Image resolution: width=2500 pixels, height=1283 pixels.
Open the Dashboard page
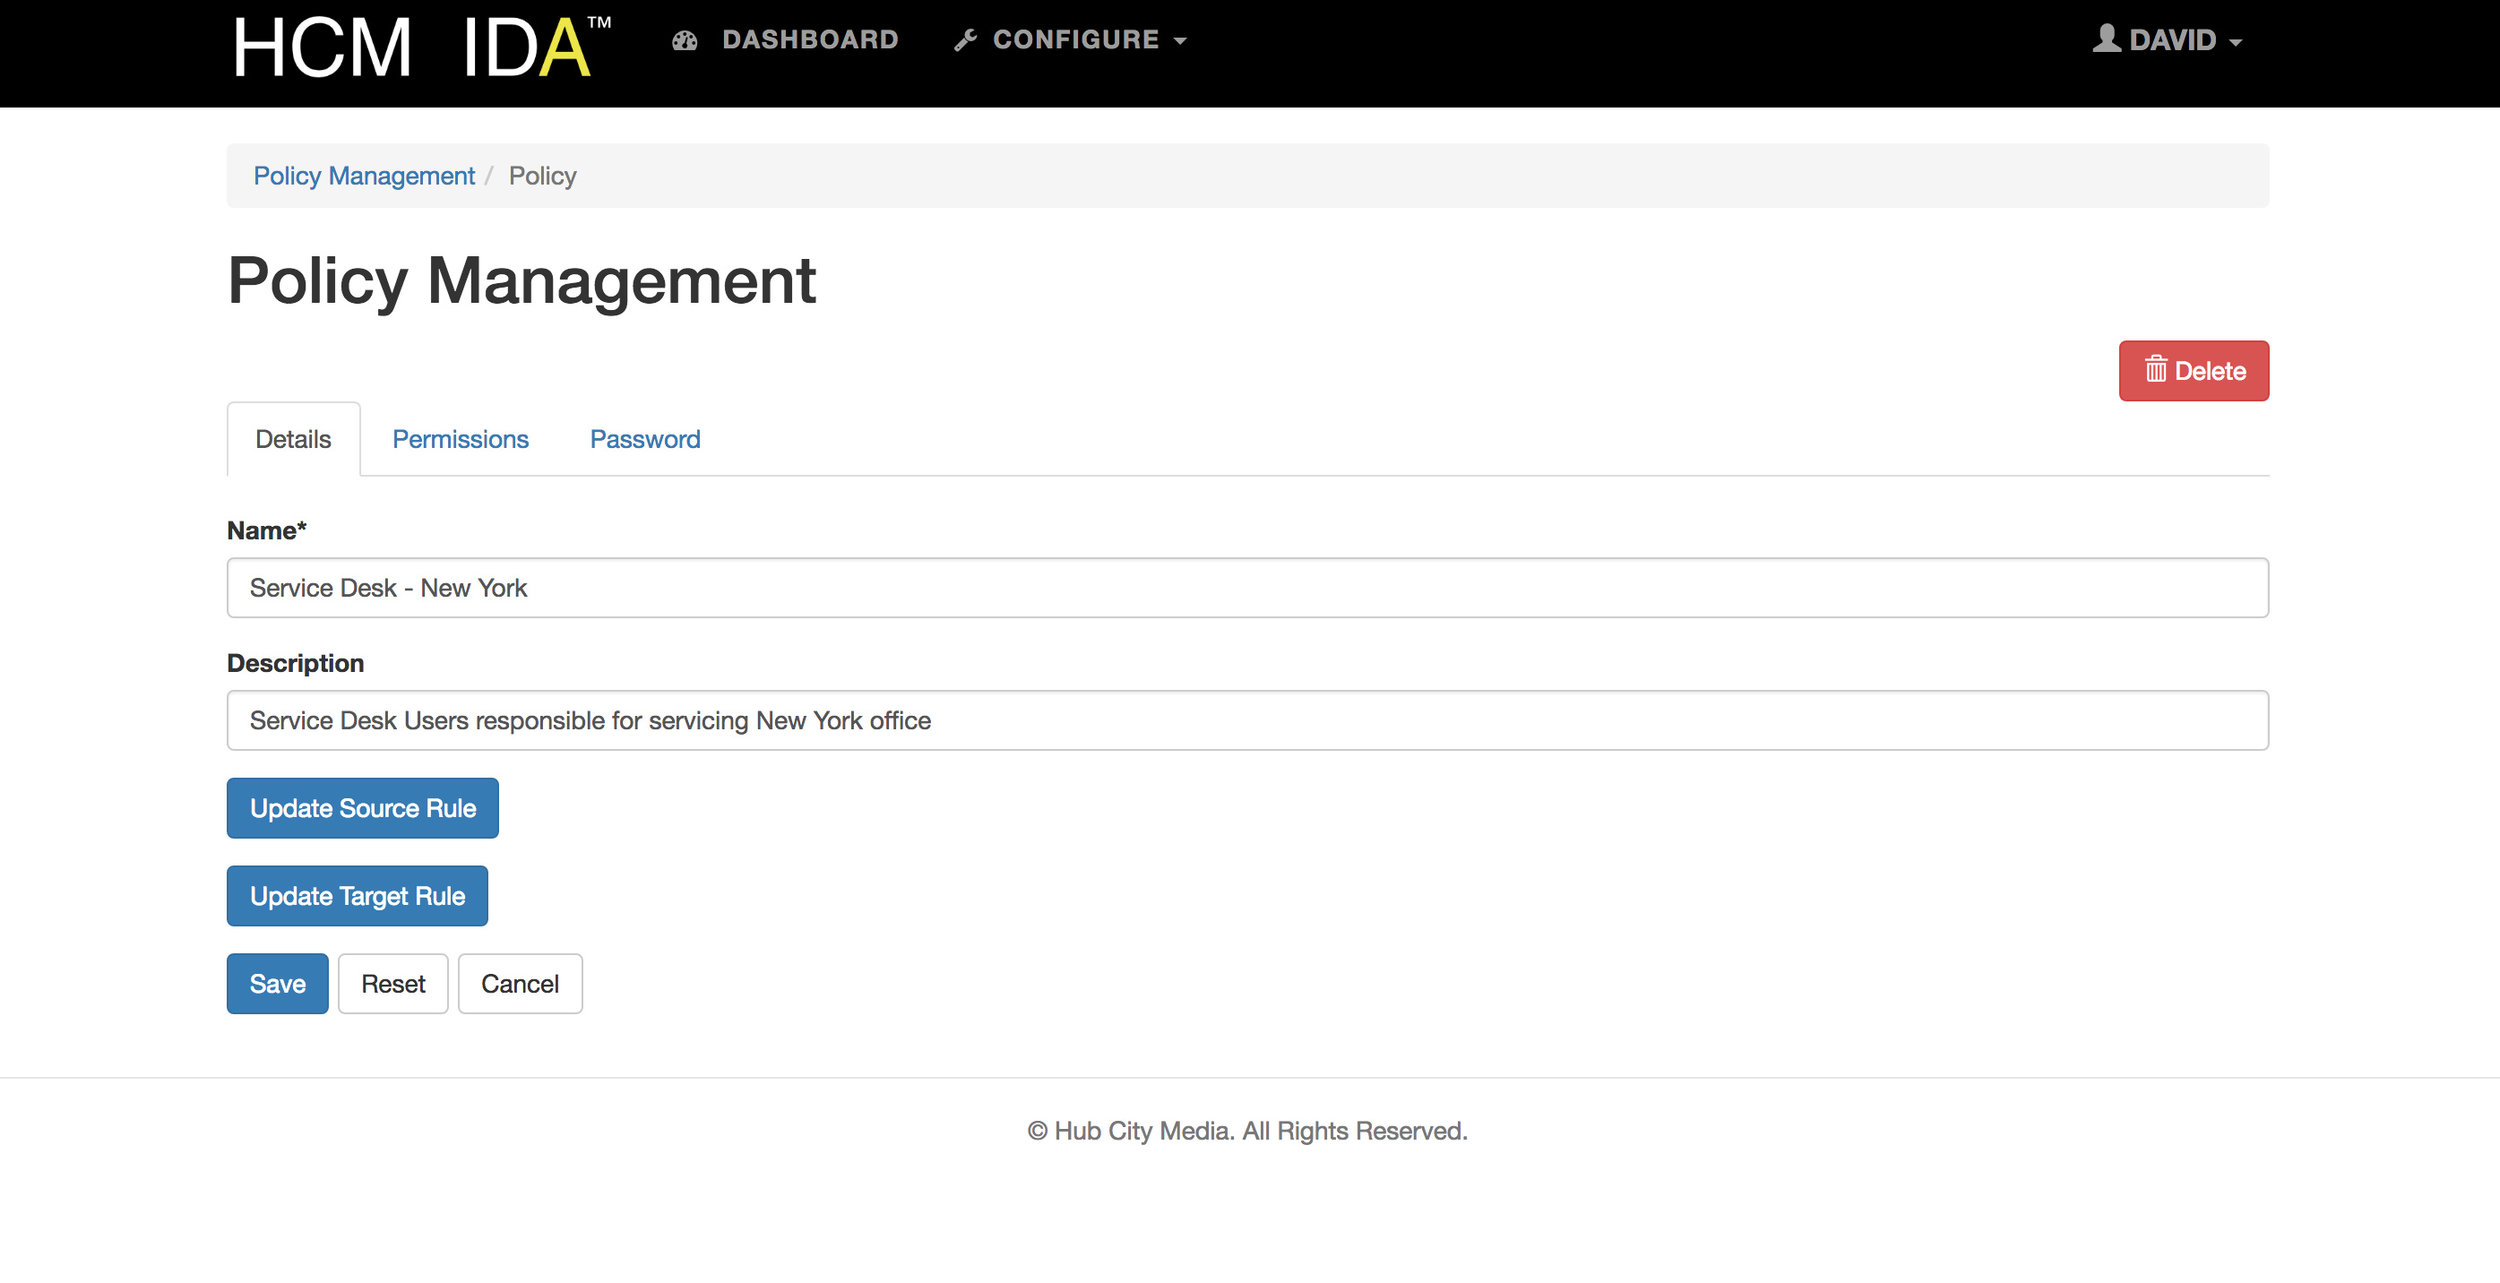(785, 40)
